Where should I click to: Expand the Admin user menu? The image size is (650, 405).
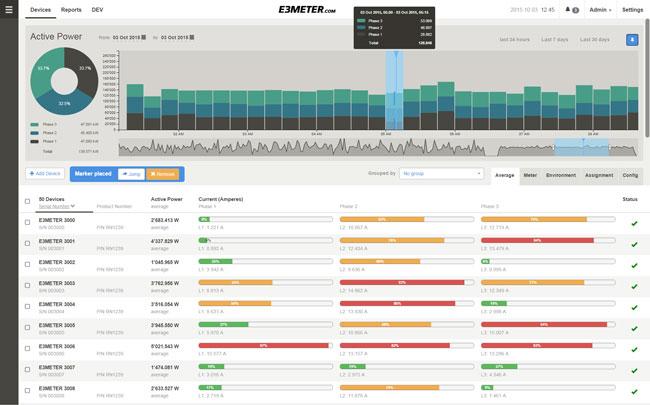click(600, 10)
